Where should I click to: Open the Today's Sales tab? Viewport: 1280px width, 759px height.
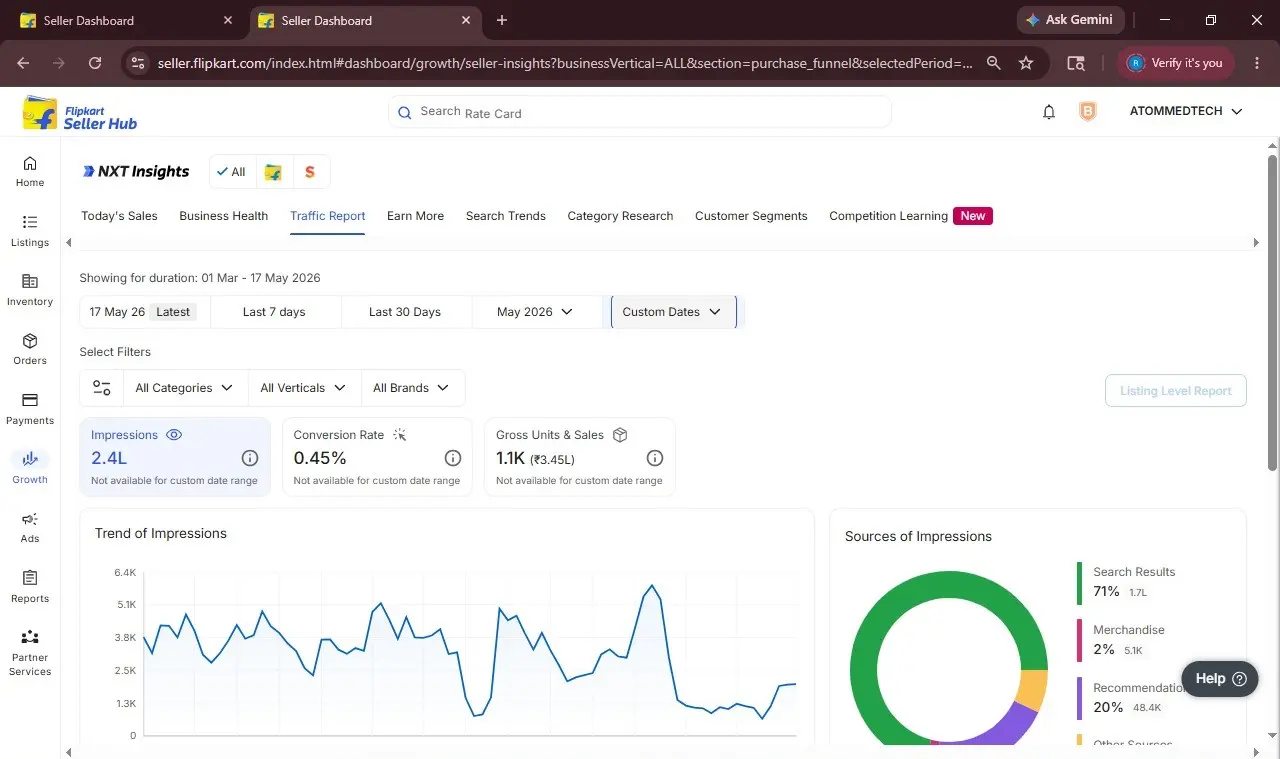tap(119, 216)
